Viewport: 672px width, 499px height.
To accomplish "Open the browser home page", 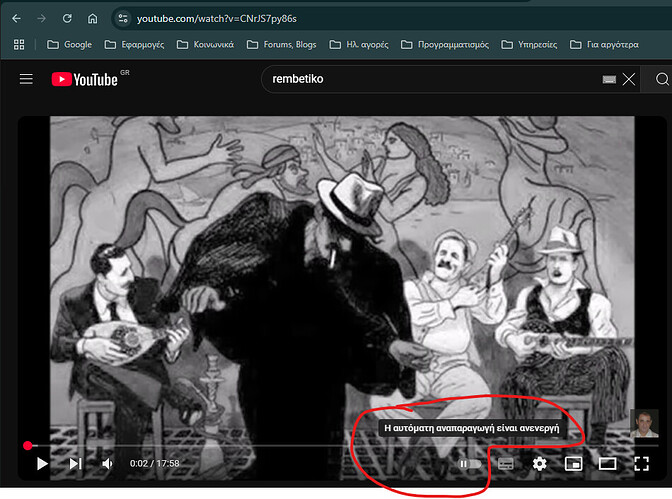I will tap(92, 18).
